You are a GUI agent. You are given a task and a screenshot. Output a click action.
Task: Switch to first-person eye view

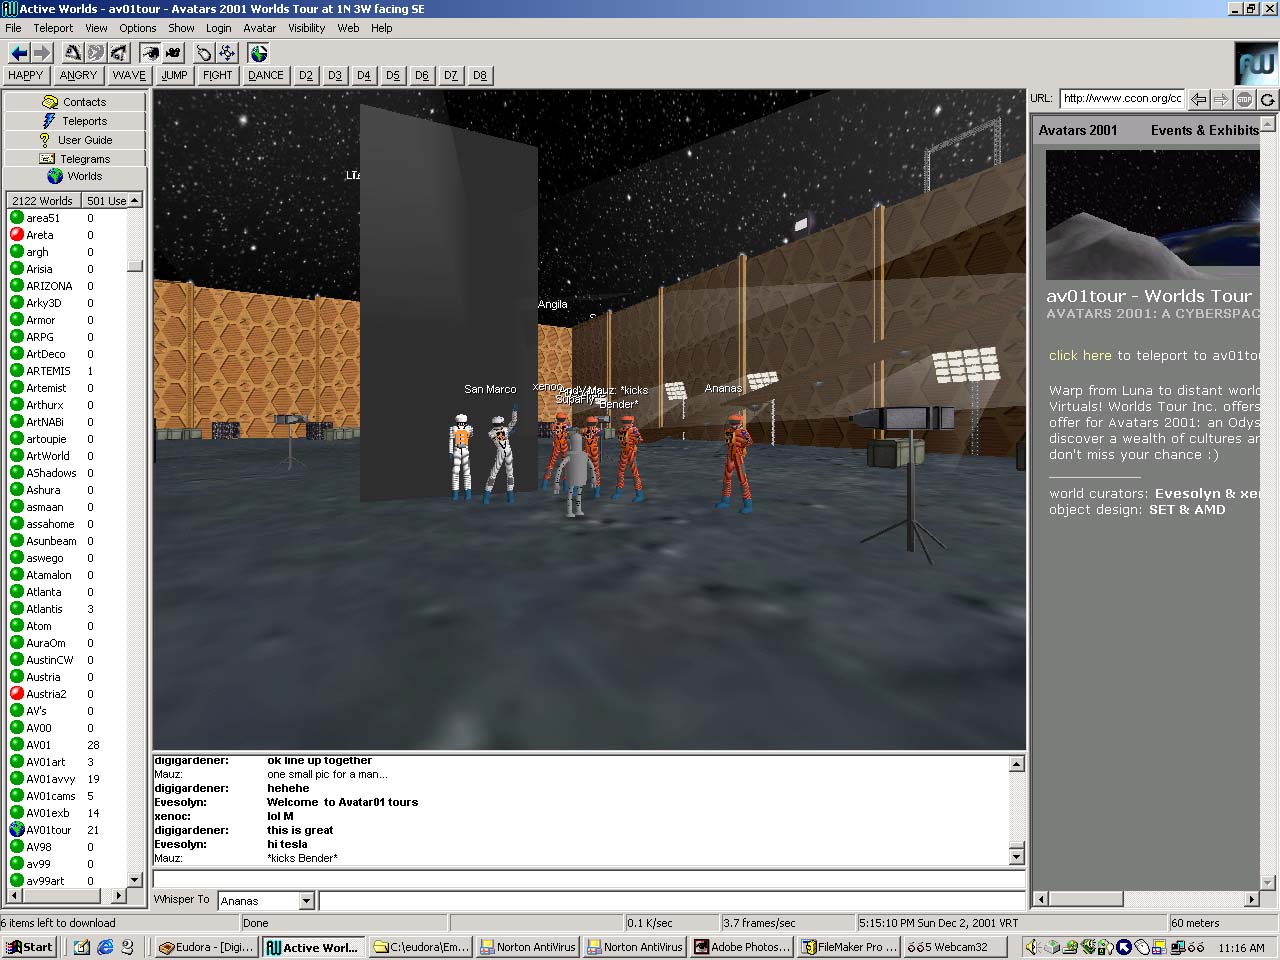coord(150,53)
